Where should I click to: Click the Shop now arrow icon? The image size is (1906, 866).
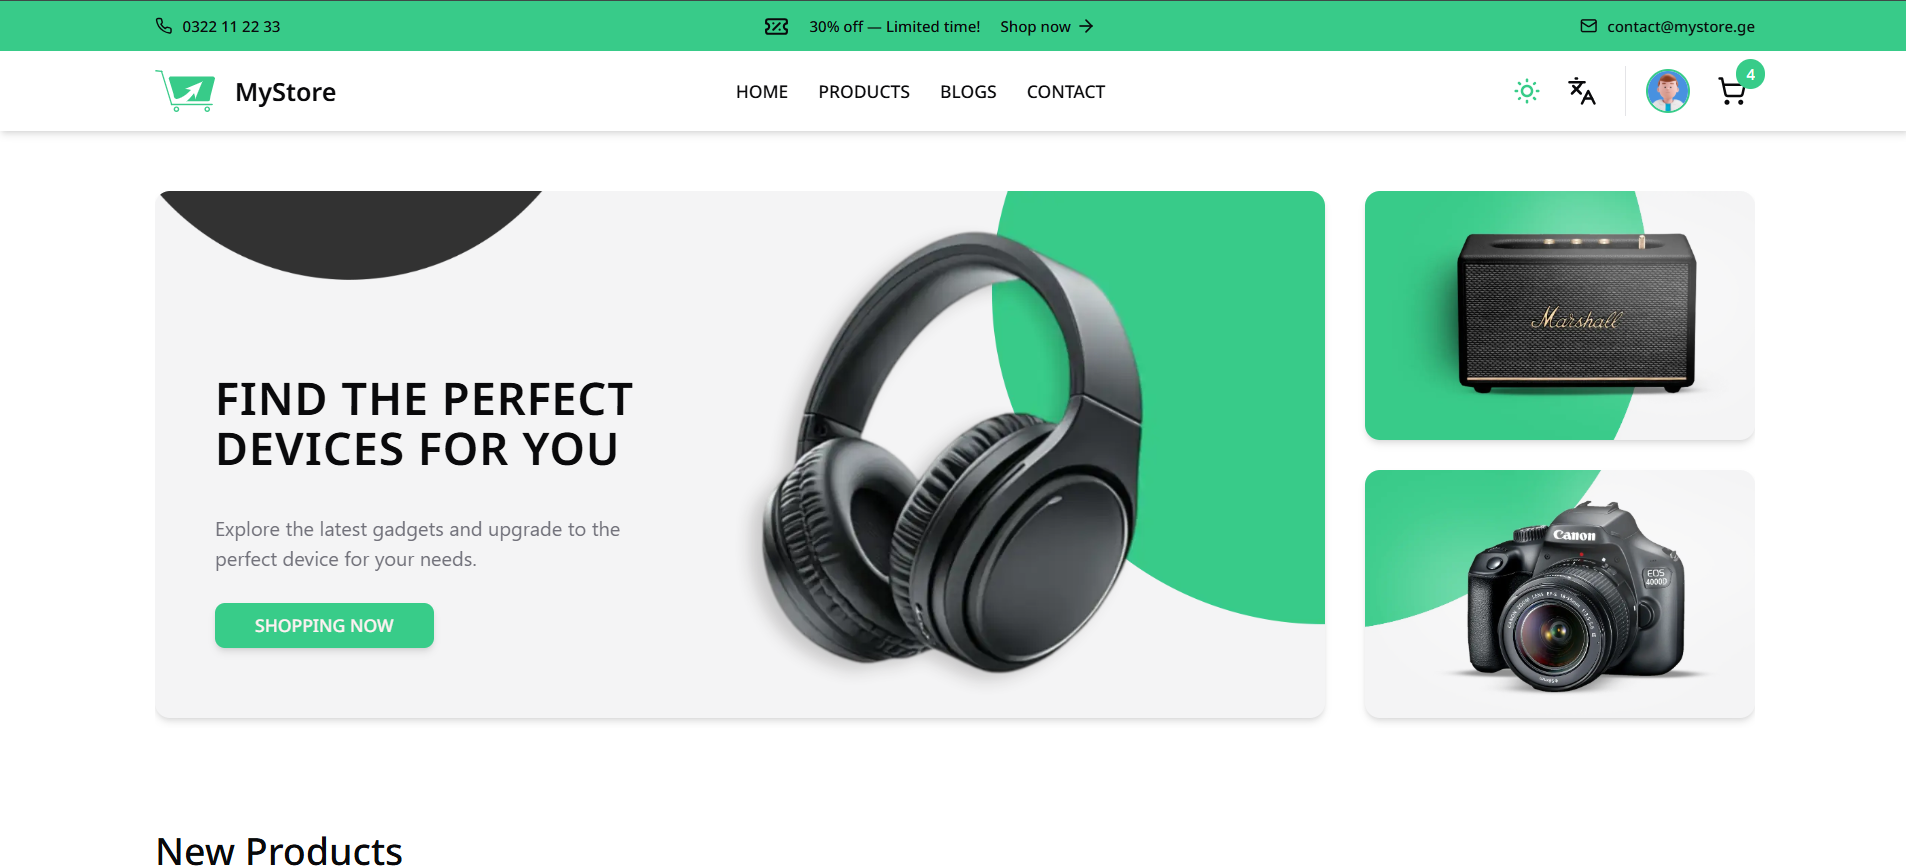coord(1086,26)
